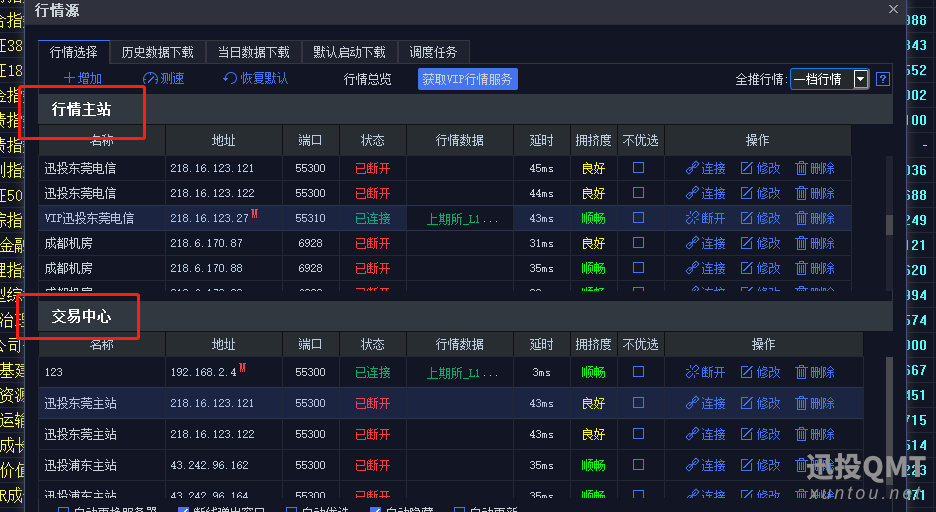Image resolution: width=936 pixels, height=512 pixels.
Task: Delete the 迅投东莞主站 218.16.123.121 entry
Action: click(x=815, y=403)
